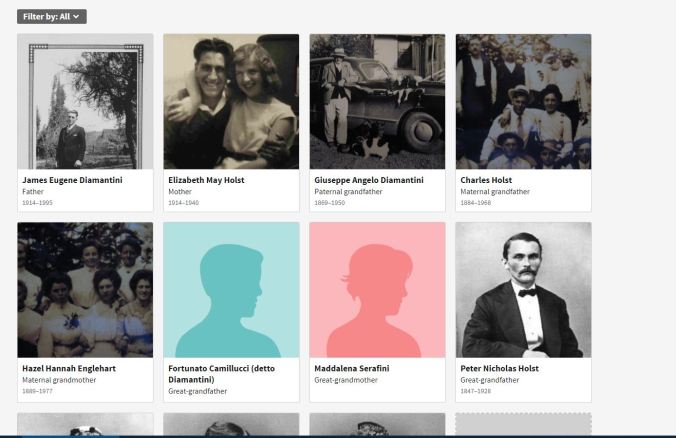Click the Hazel Hannah Englehart name link
The width and height of the screenshot is (676, 438).
[70, 368]
